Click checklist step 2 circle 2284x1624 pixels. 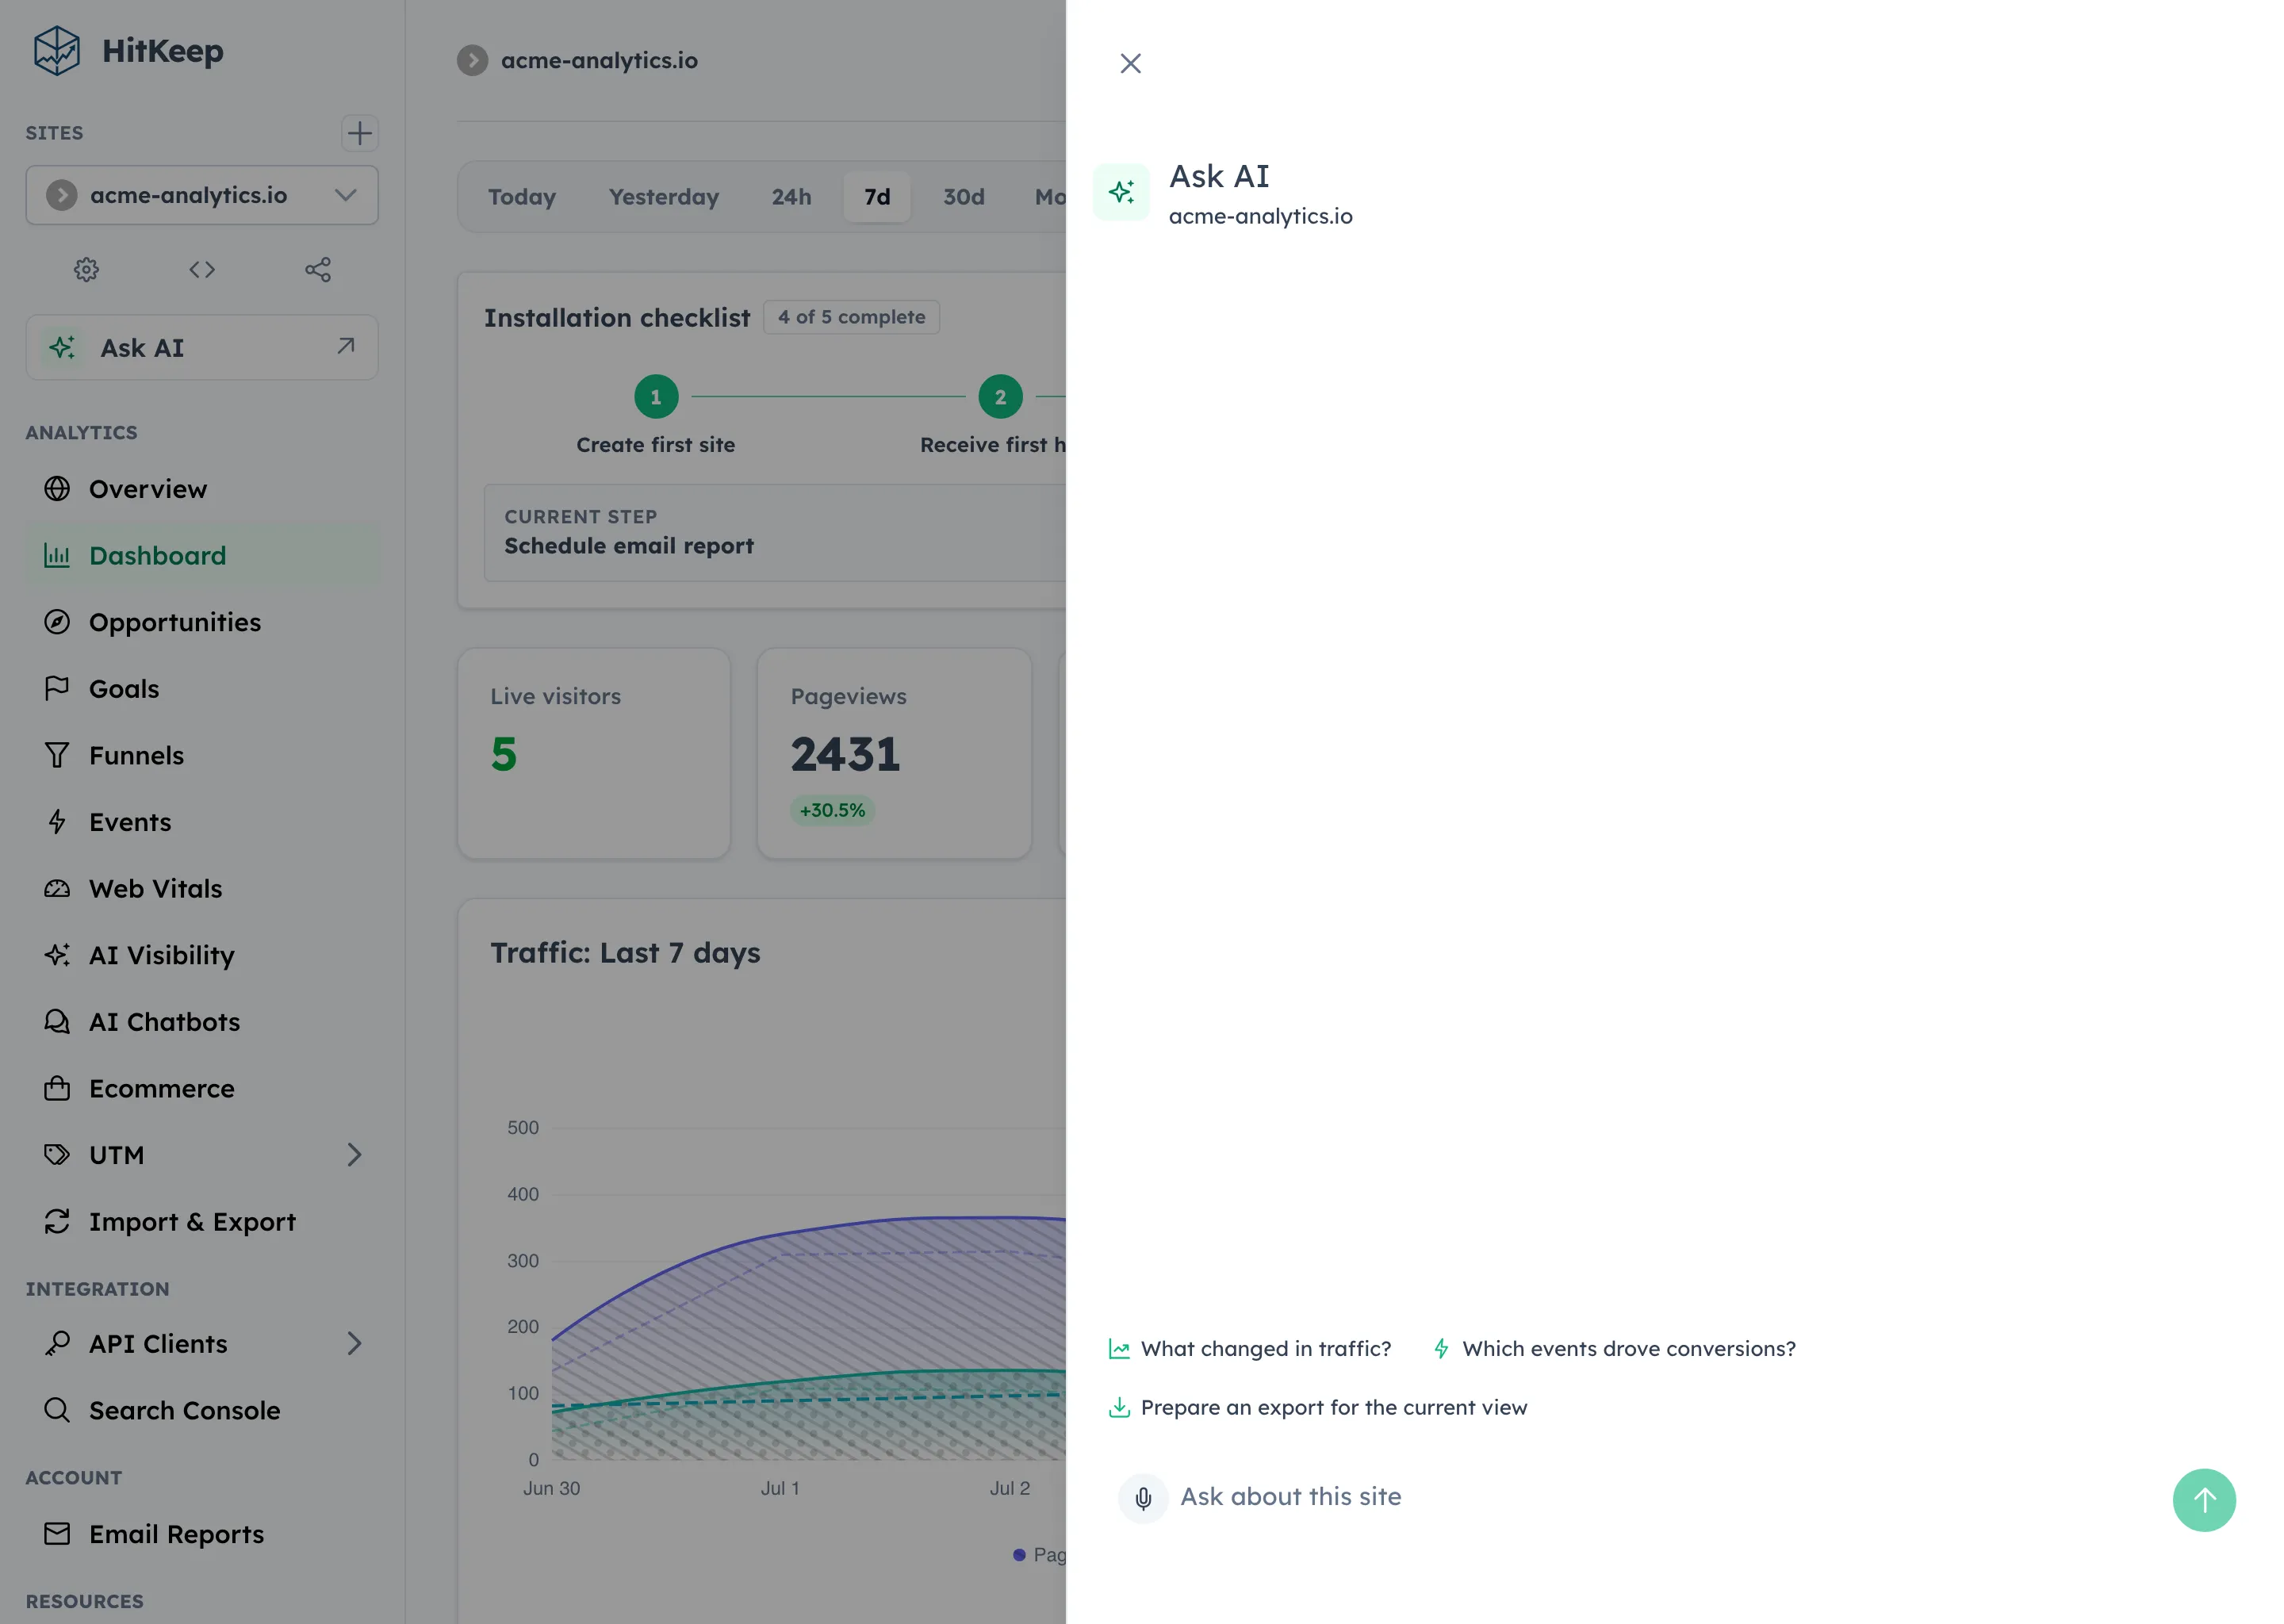coord(1000,397)
